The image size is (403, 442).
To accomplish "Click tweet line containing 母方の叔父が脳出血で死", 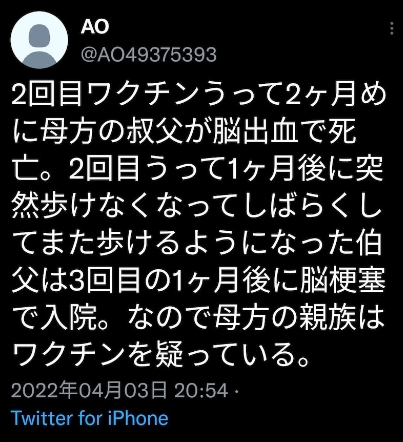I will [x=185, y=132].
